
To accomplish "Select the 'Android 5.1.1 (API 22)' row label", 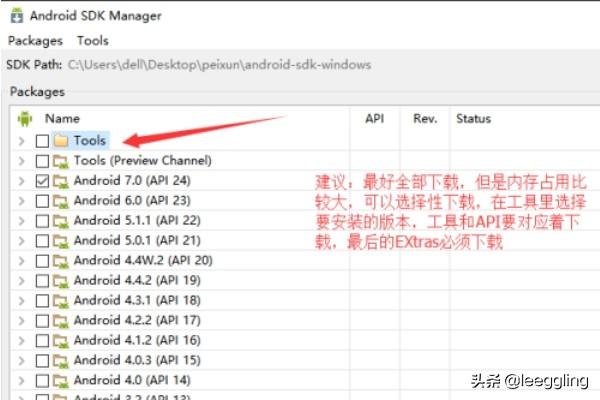I will (x=137, y=221).
